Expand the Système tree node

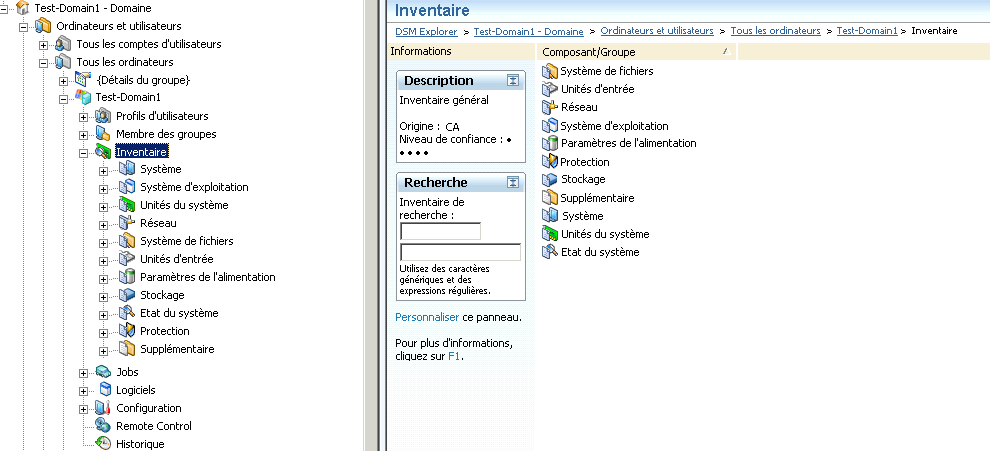pyautogui.click(x=104, y=171)
